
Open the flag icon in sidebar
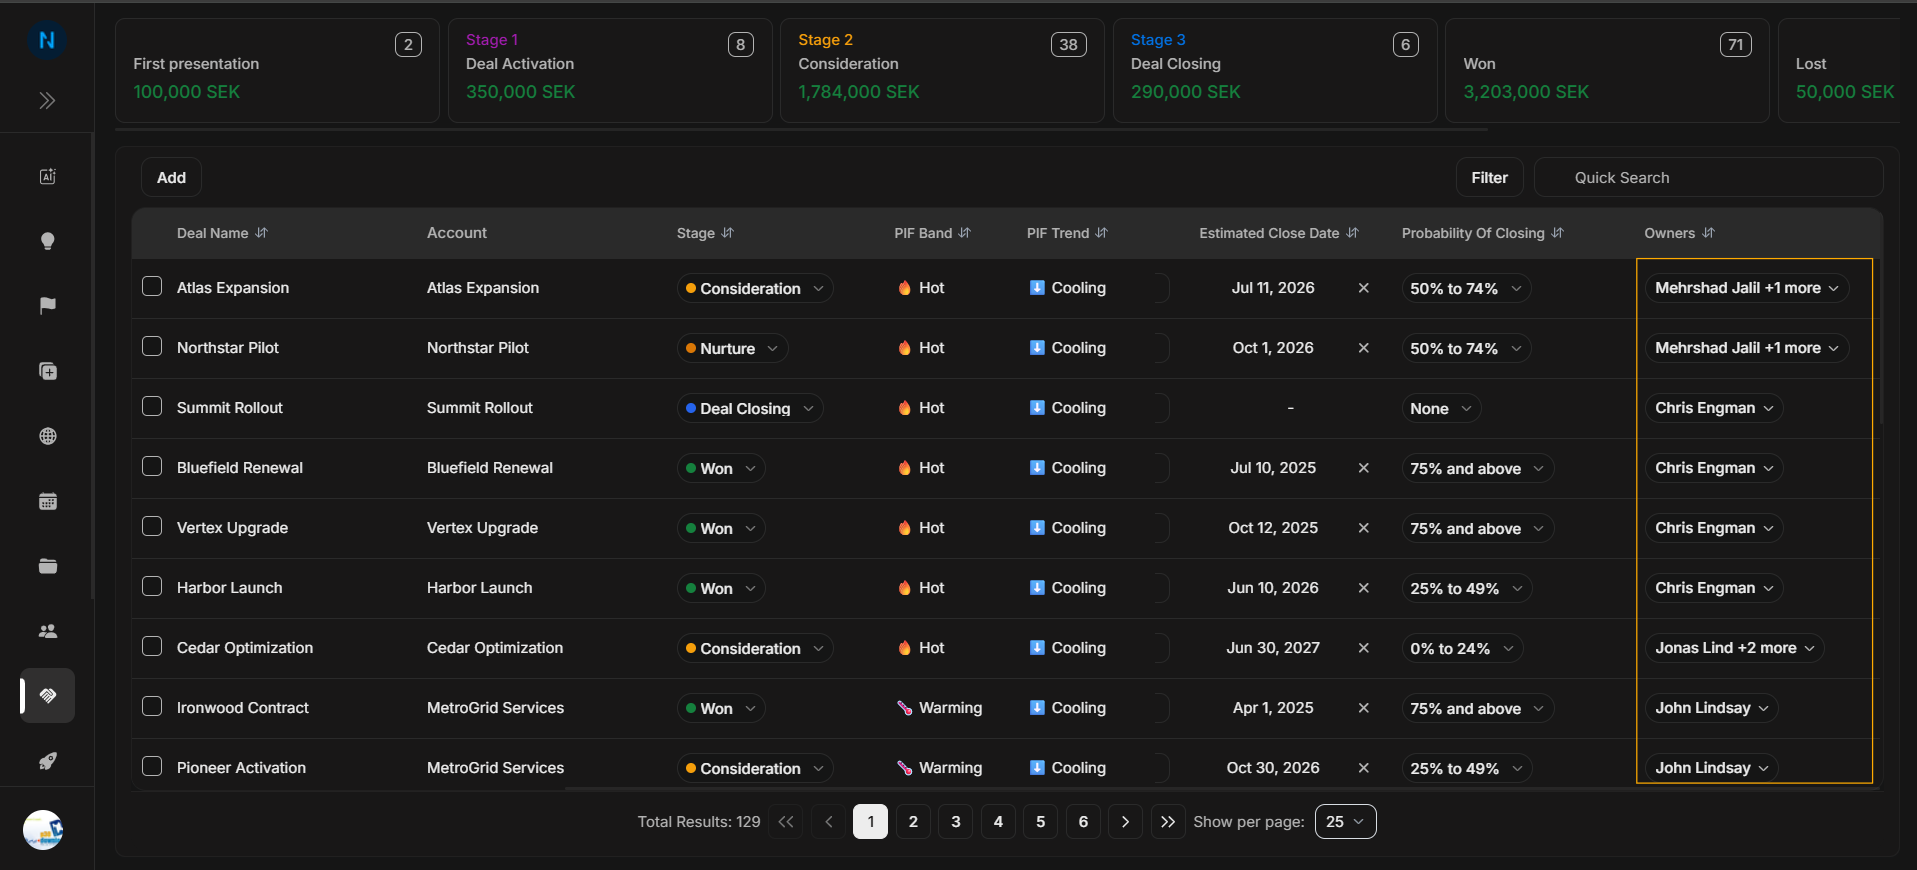coord(47,306)
